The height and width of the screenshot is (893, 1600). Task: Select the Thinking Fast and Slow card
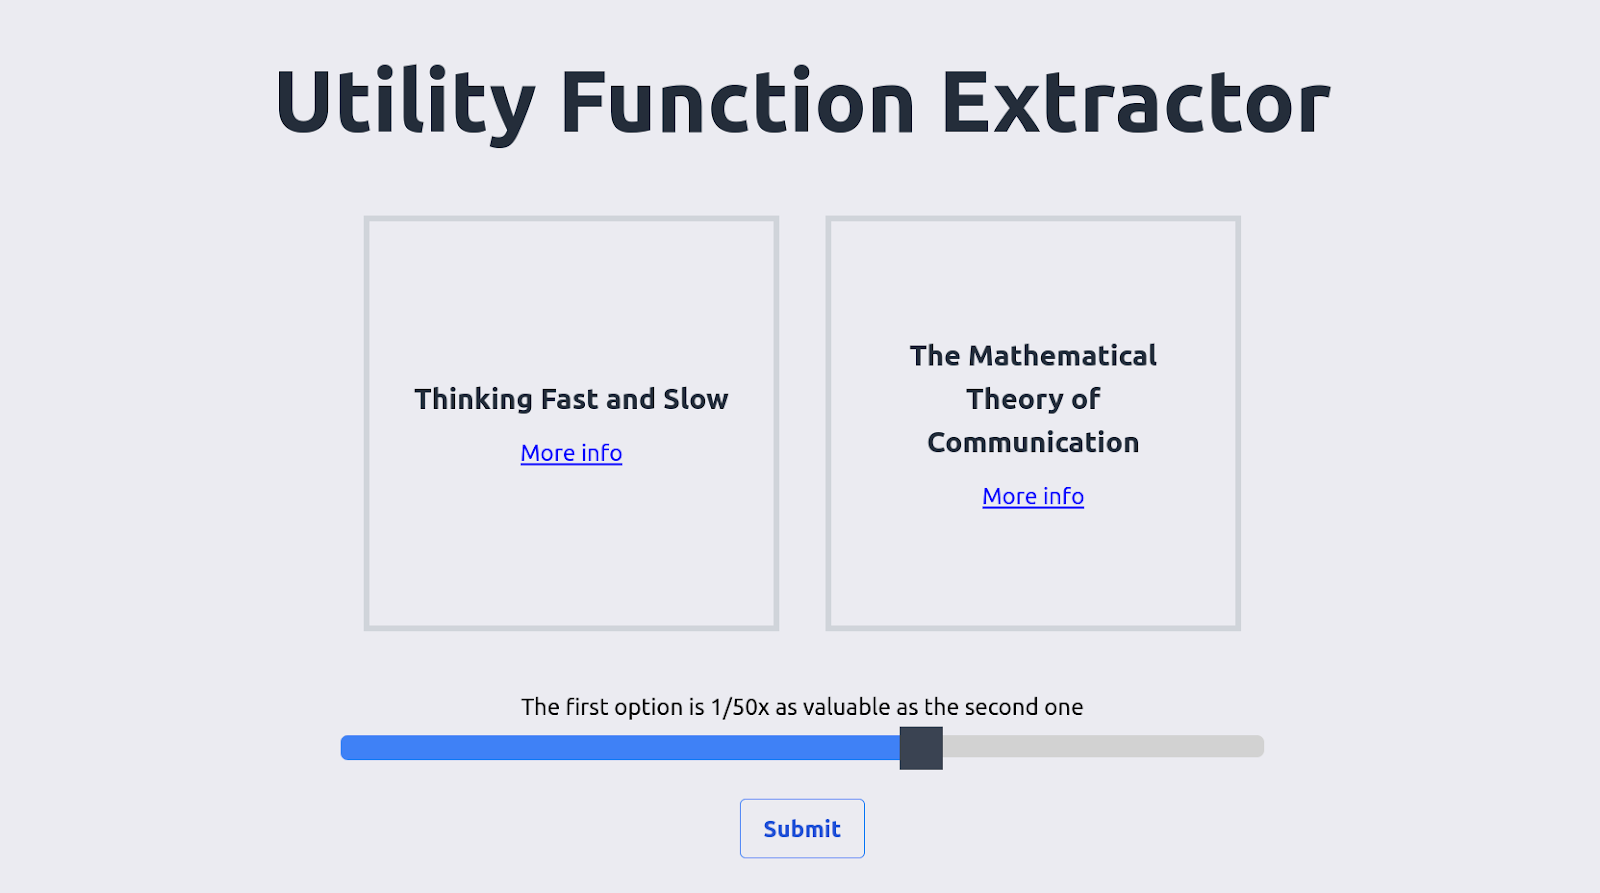[x=571, y=423]
